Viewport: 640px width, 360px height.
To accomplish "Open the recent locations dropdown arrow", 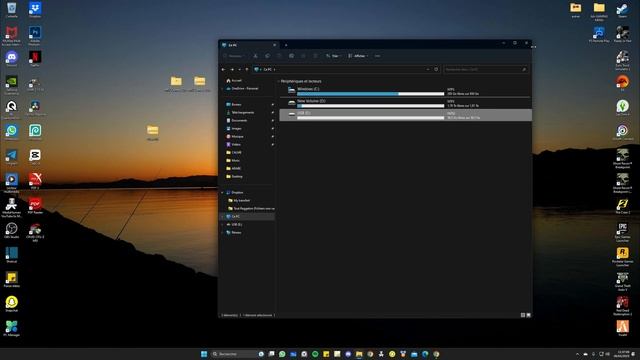I will click(239, 69).
